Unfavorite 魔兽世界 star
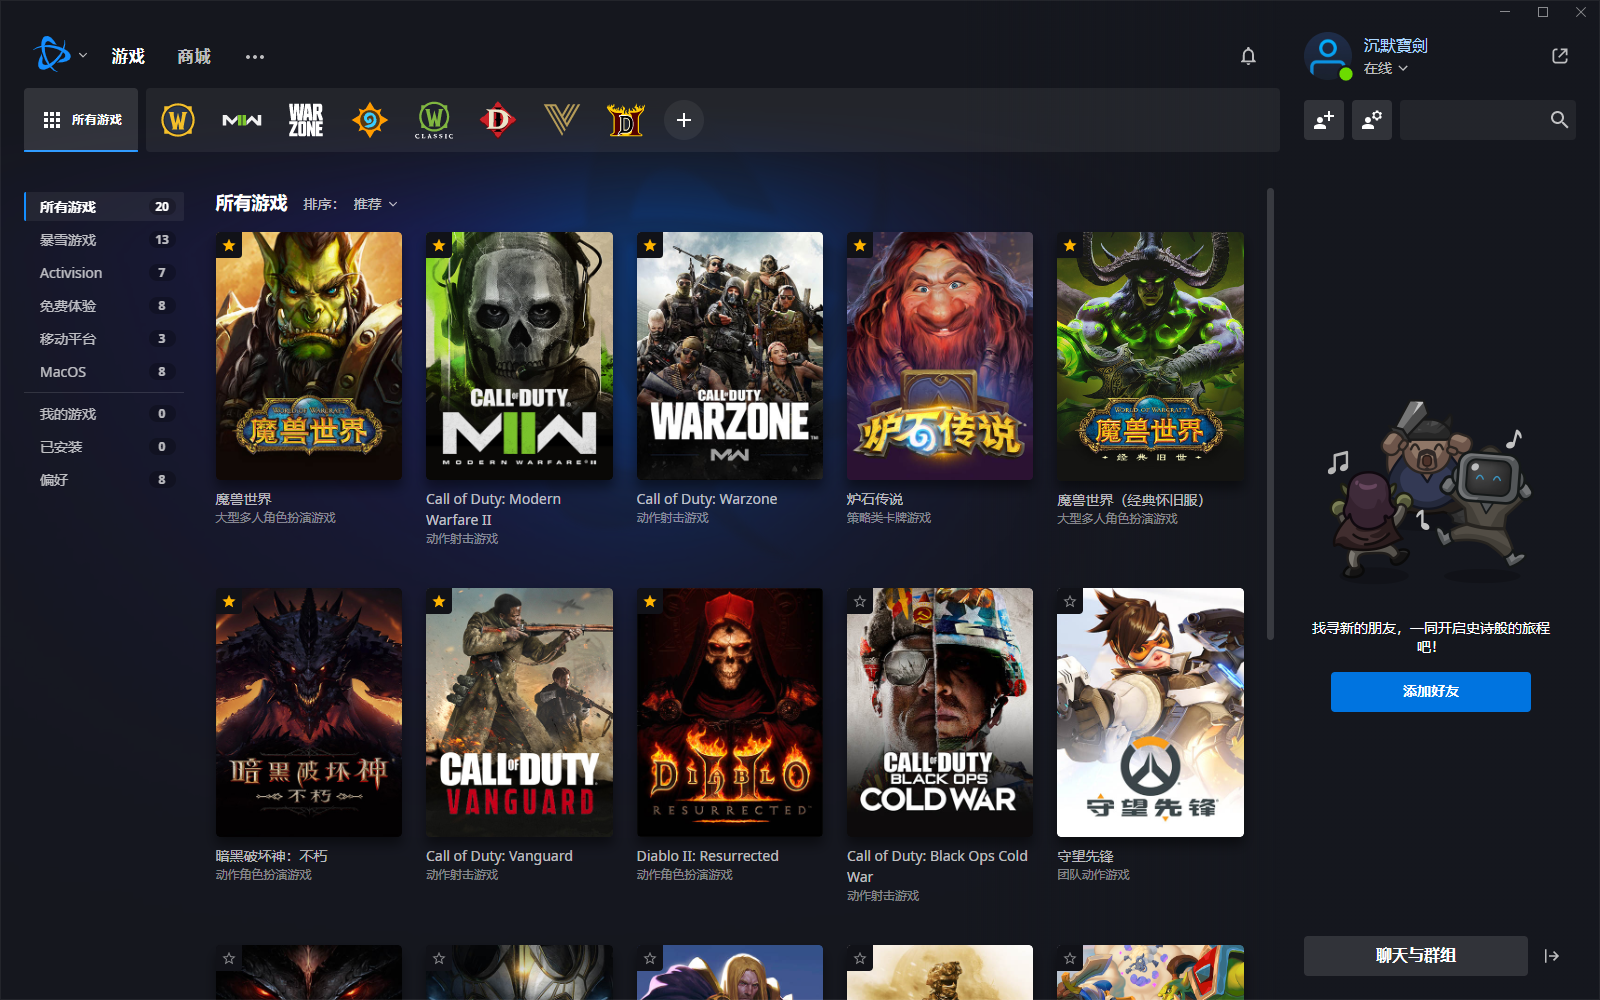1600x1000 pixels. (x=229, y=245)
